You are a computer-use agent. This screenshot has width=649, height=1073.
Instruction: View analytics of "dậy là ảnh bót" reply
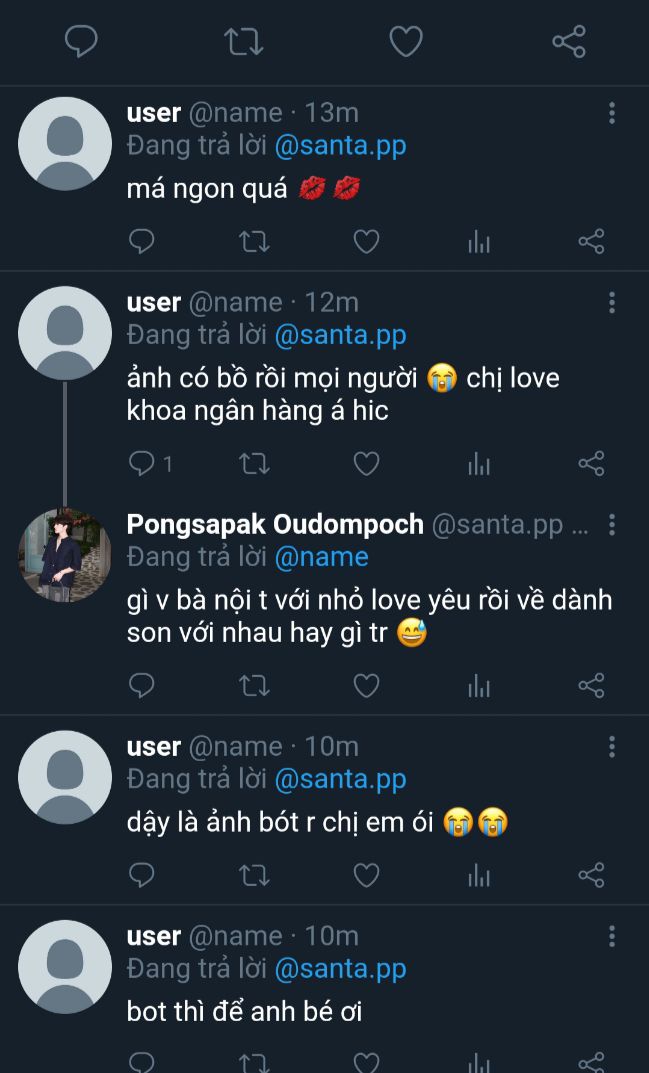tap(479, 875)
